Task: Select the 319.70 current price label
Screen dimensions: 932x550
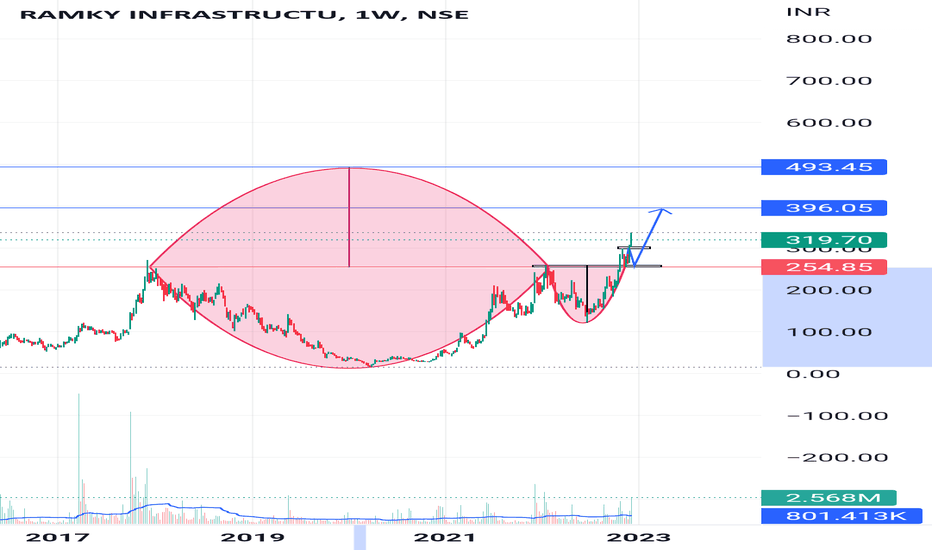Action: click(824, 240)
